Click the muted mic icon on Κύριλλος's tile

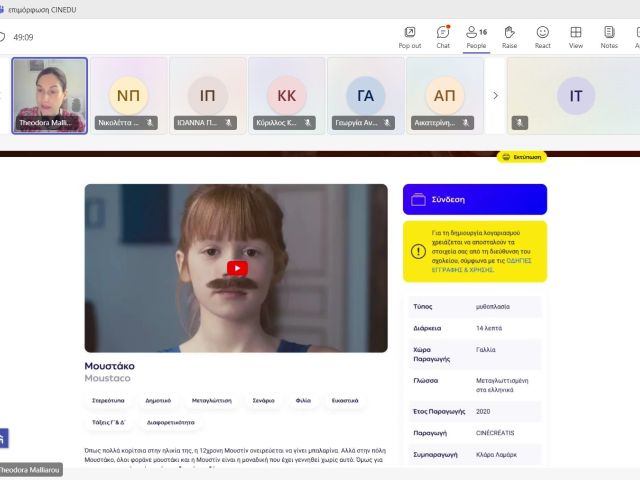[x=308, y=122]
